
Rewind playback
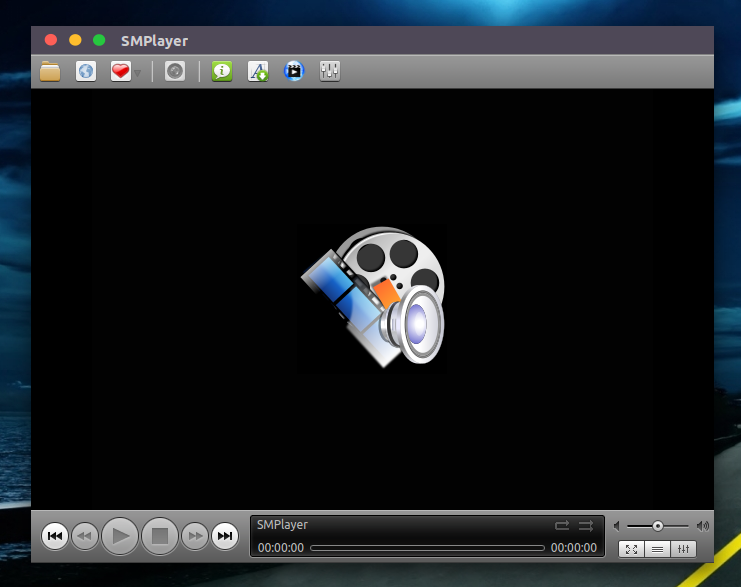click(x=85, y=536)
